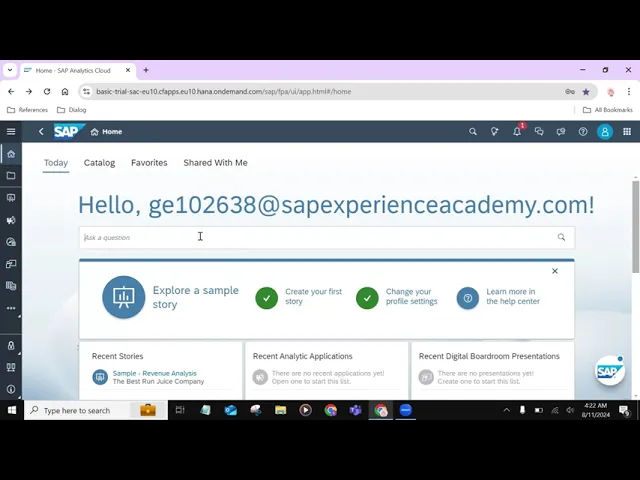Open the Modeler sidebar icon
Viewport: 640px width, 480px height.
pyautogui.click(x=11, y=286)
